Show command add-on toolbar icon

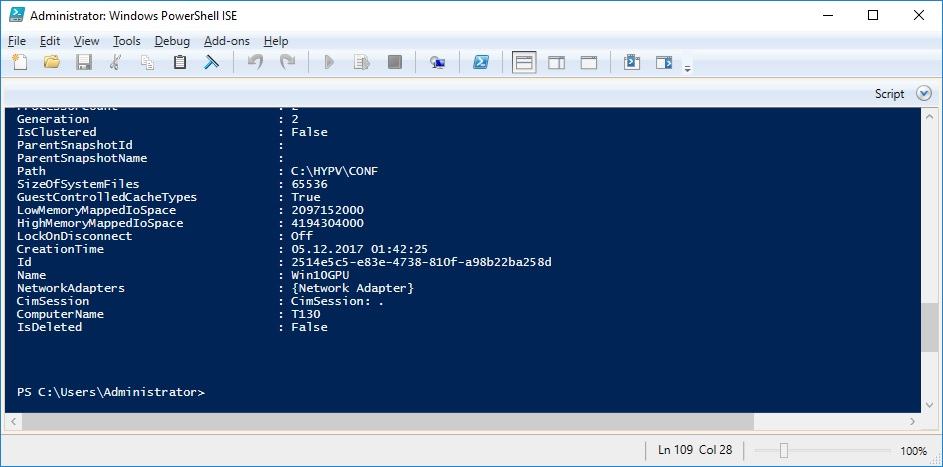coord(664,62)
